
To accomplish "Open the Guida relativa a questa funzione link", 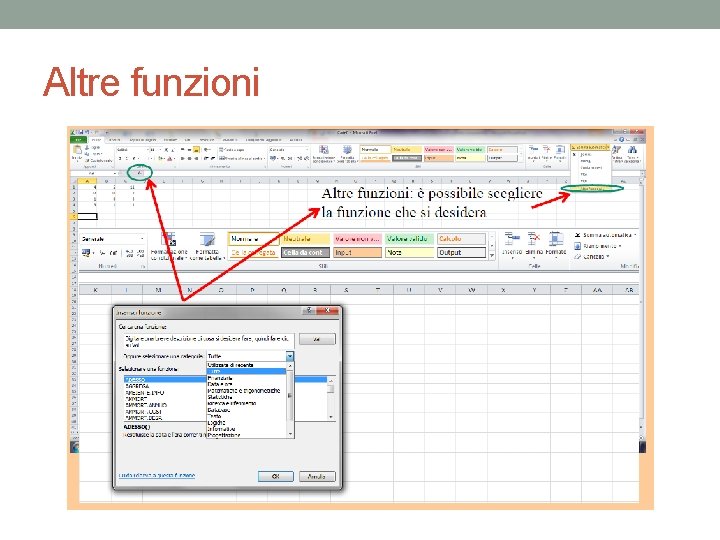I will (157, 475).
